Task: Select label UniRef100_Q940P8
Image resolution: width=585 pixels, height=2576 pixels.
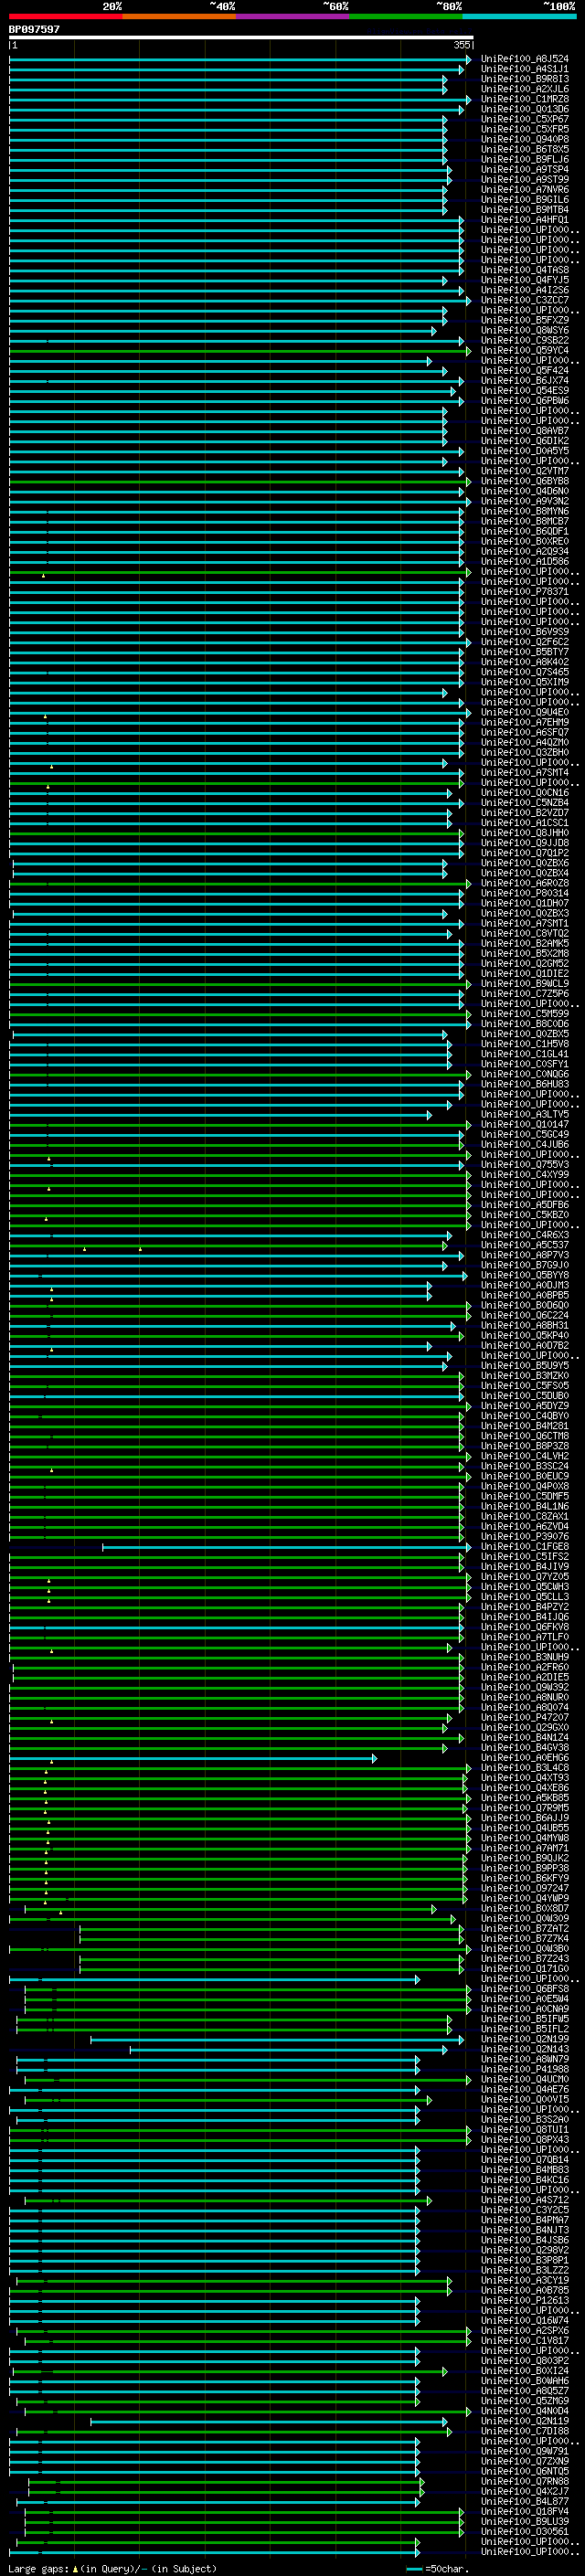Action: (x=525, y=139)
